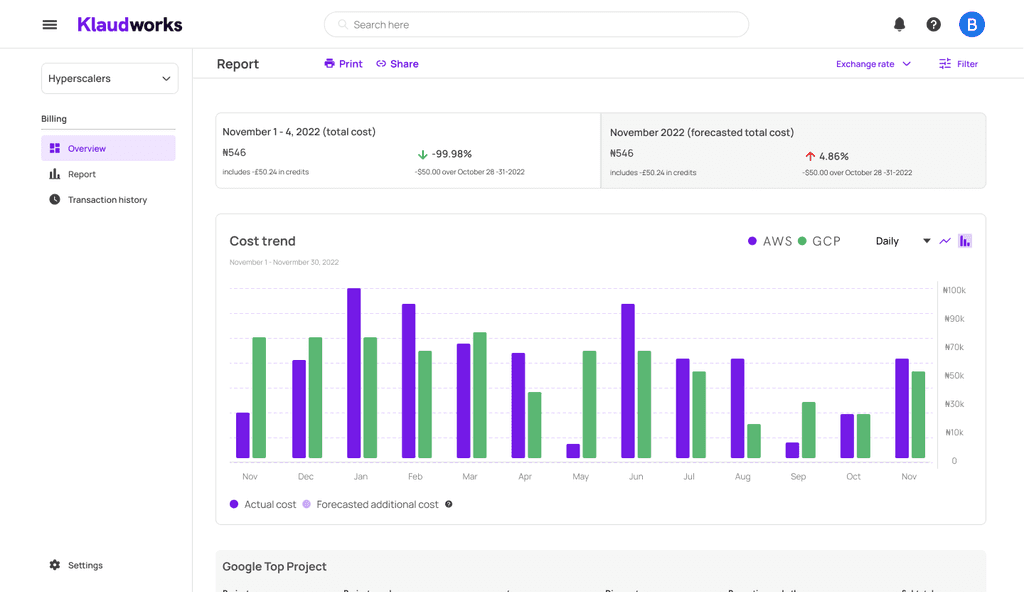Click the Daily dropdown arrow

pos(926,241)
